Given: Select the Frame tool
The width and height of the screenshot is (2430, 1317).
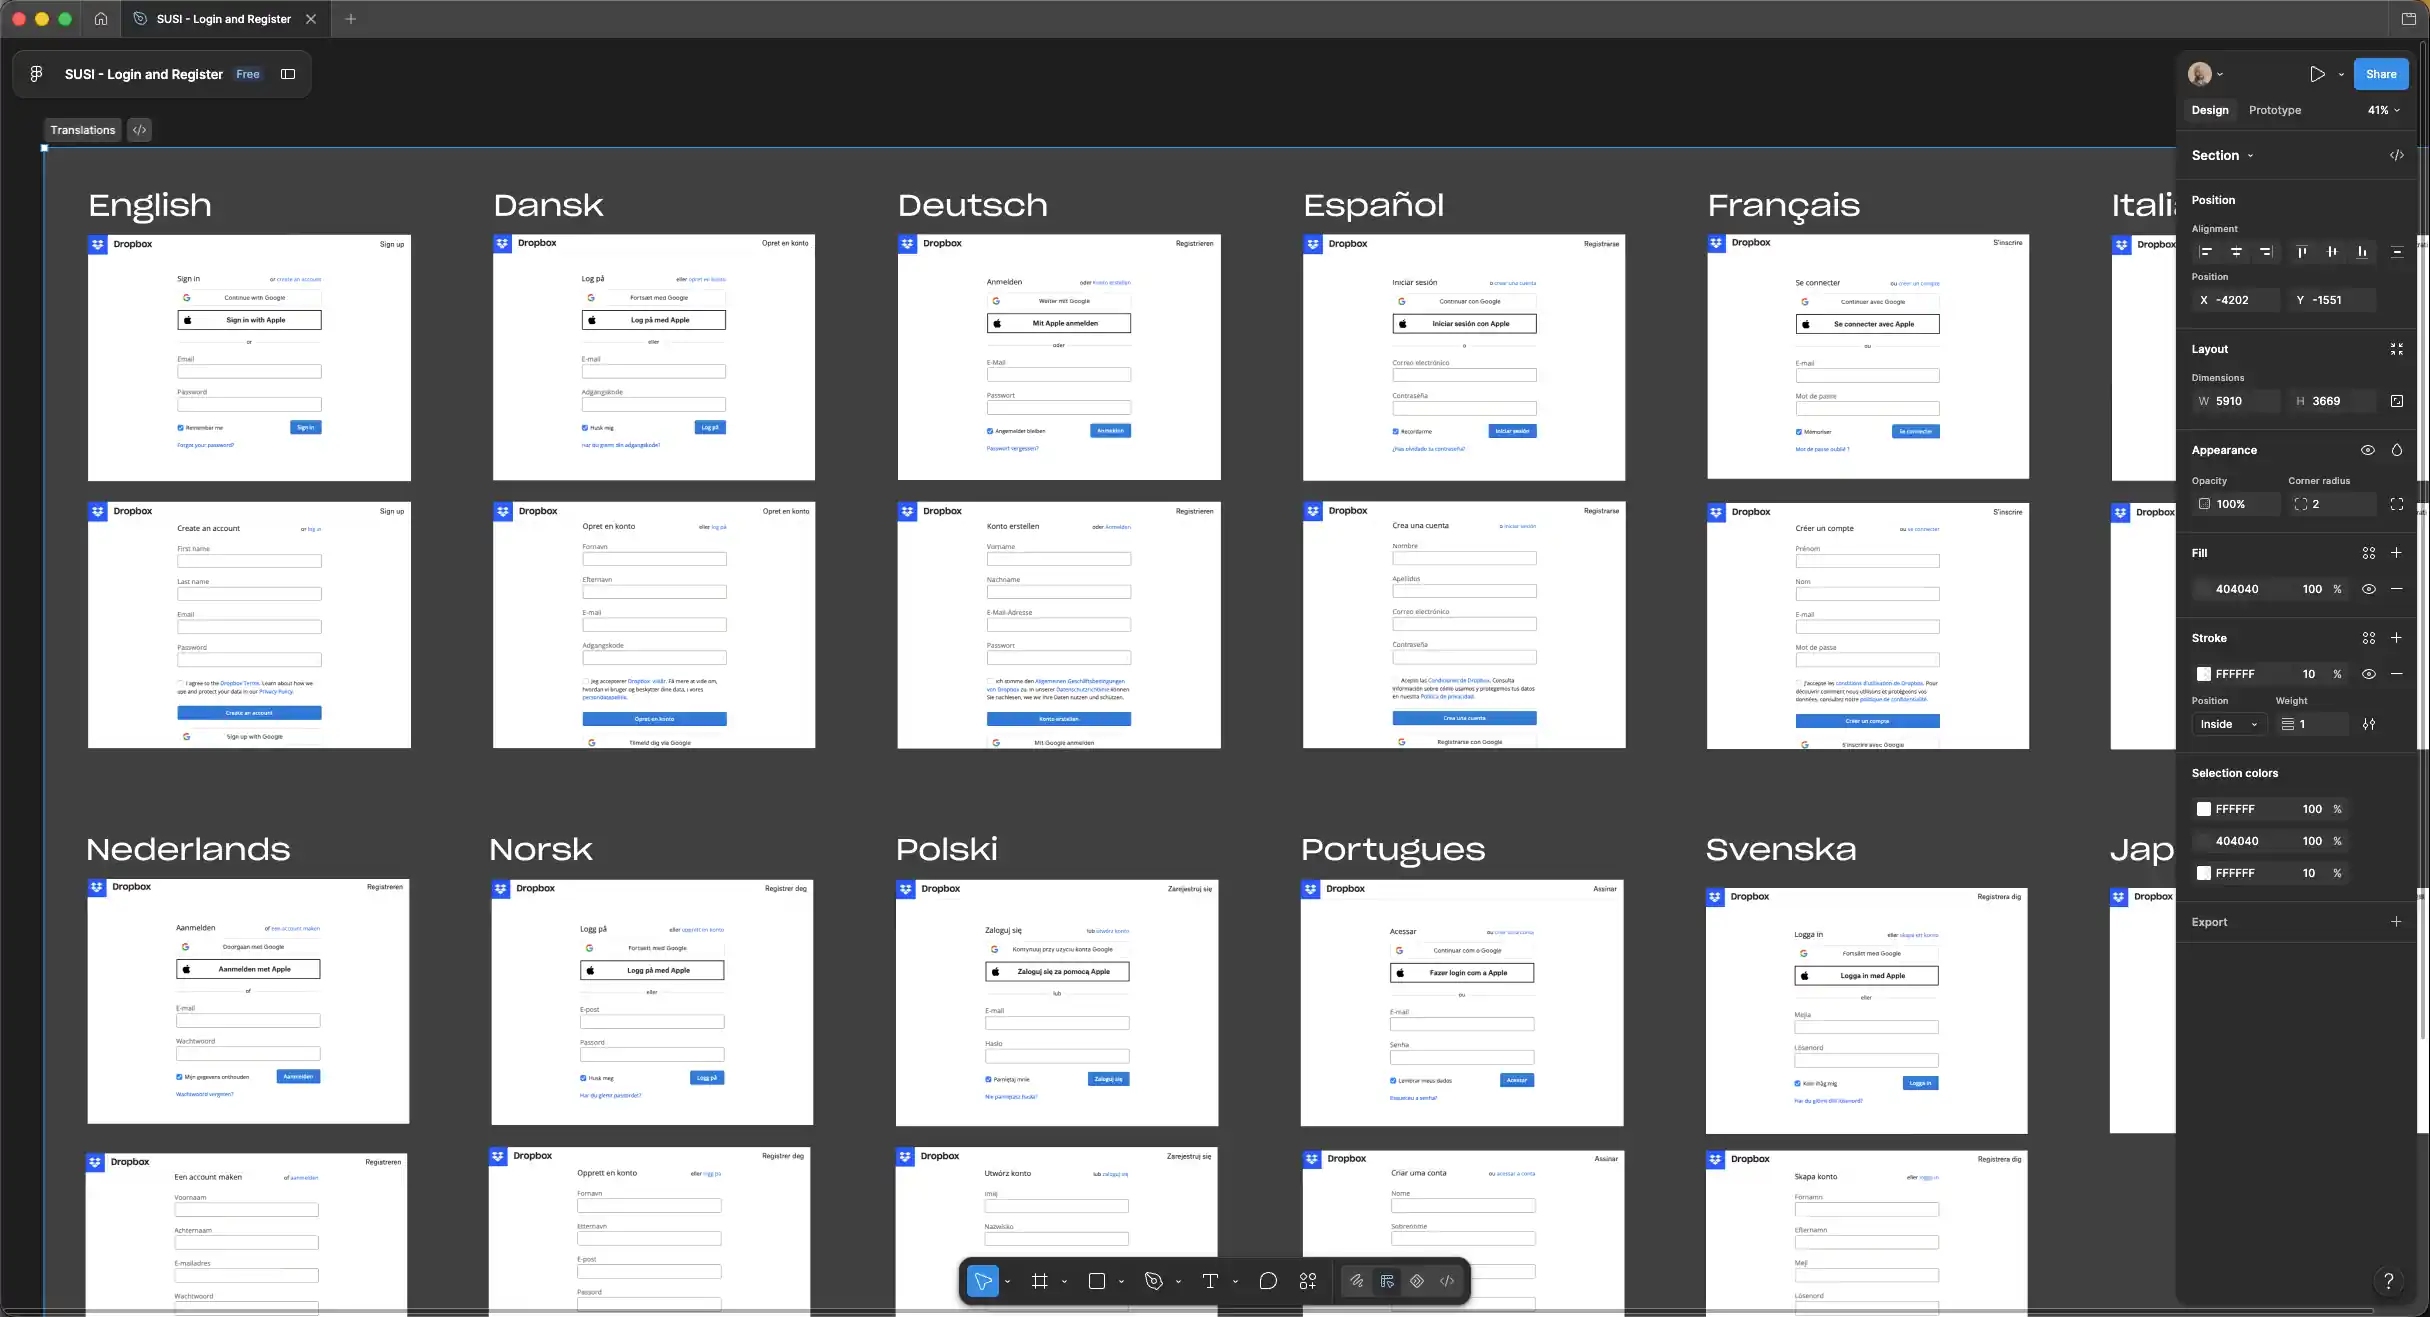Looking at the screenshot, I should [1040, 1281].
